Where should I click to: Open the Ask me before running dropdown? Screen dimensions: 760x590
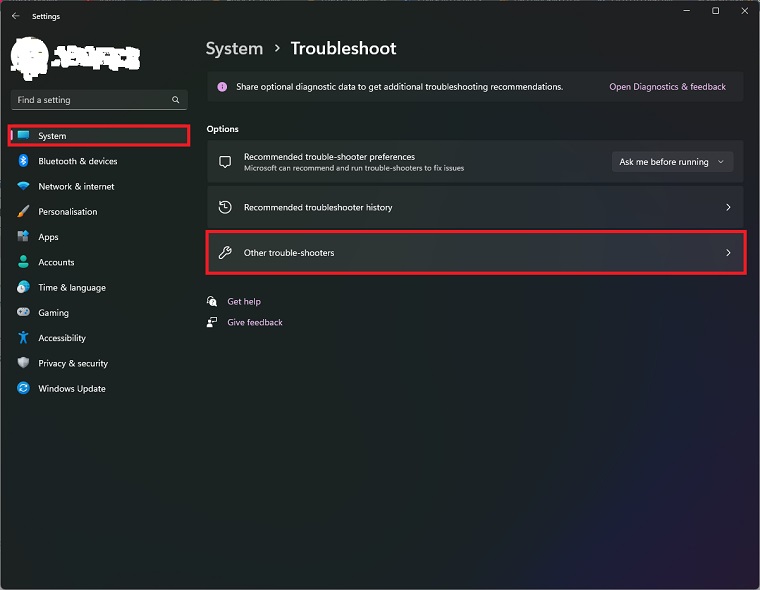[x=672, y=162]
